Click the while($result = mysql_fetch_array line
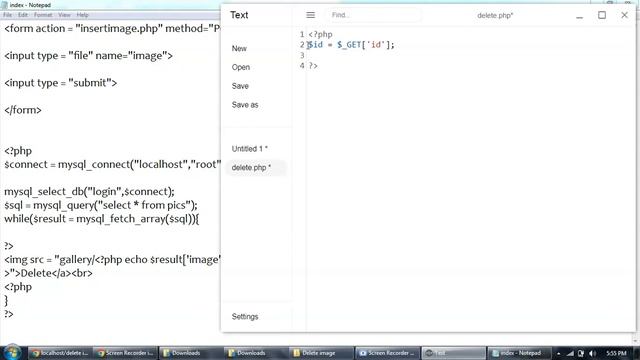 [x=102, y=219]
